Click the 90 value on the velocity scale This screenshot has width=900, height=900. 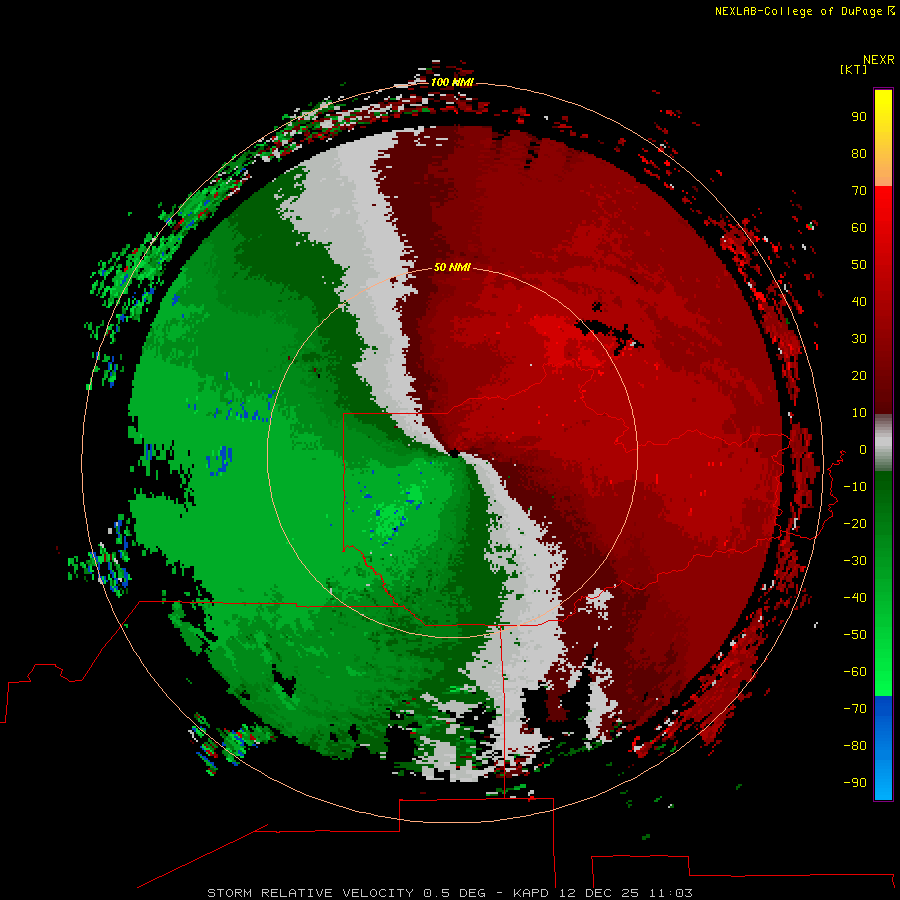(x=859, y=117)
